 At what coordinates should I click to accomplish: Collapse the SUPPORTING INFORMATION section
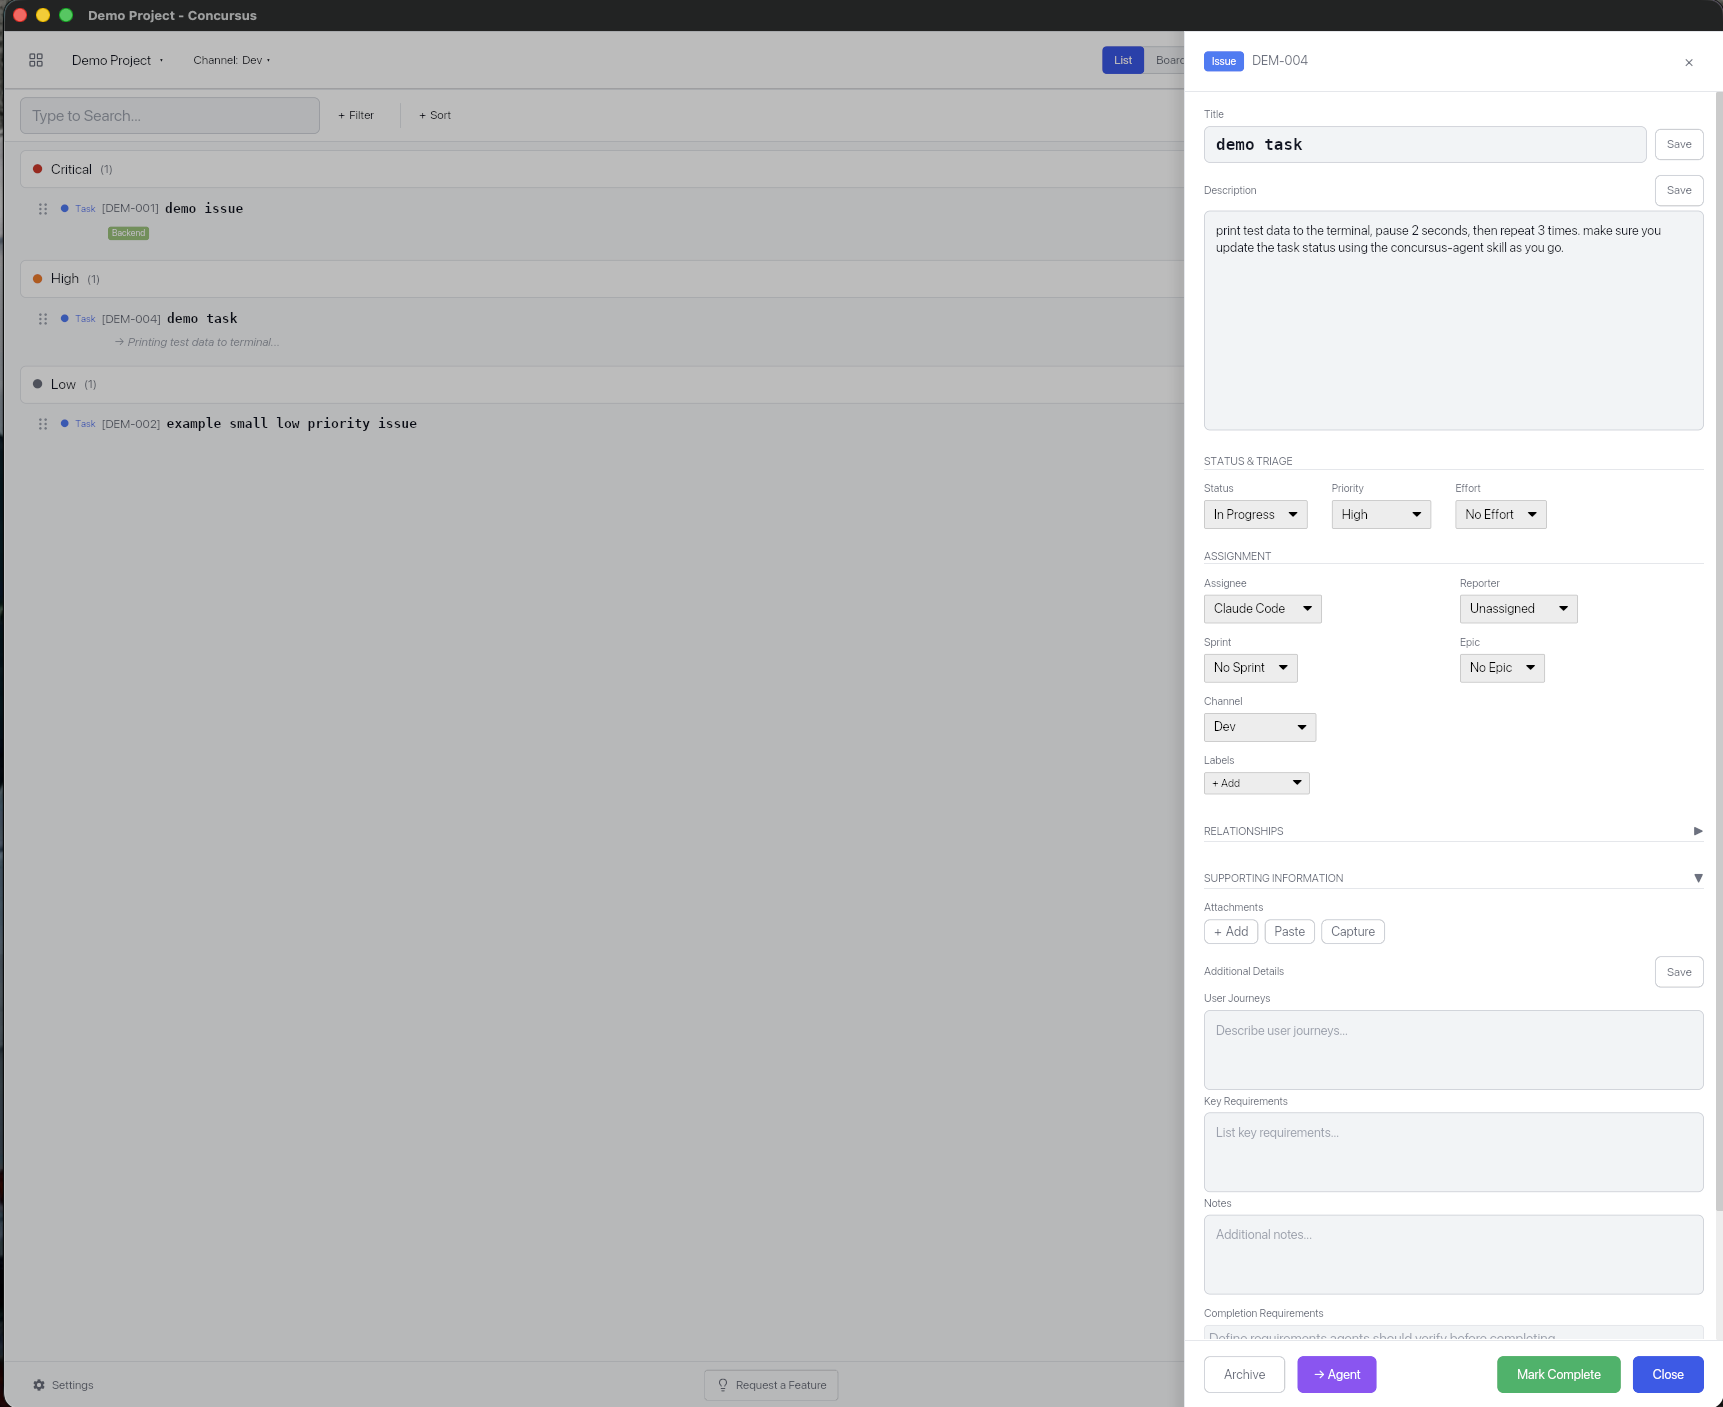pyautogui.click(x=1698, y=877)
